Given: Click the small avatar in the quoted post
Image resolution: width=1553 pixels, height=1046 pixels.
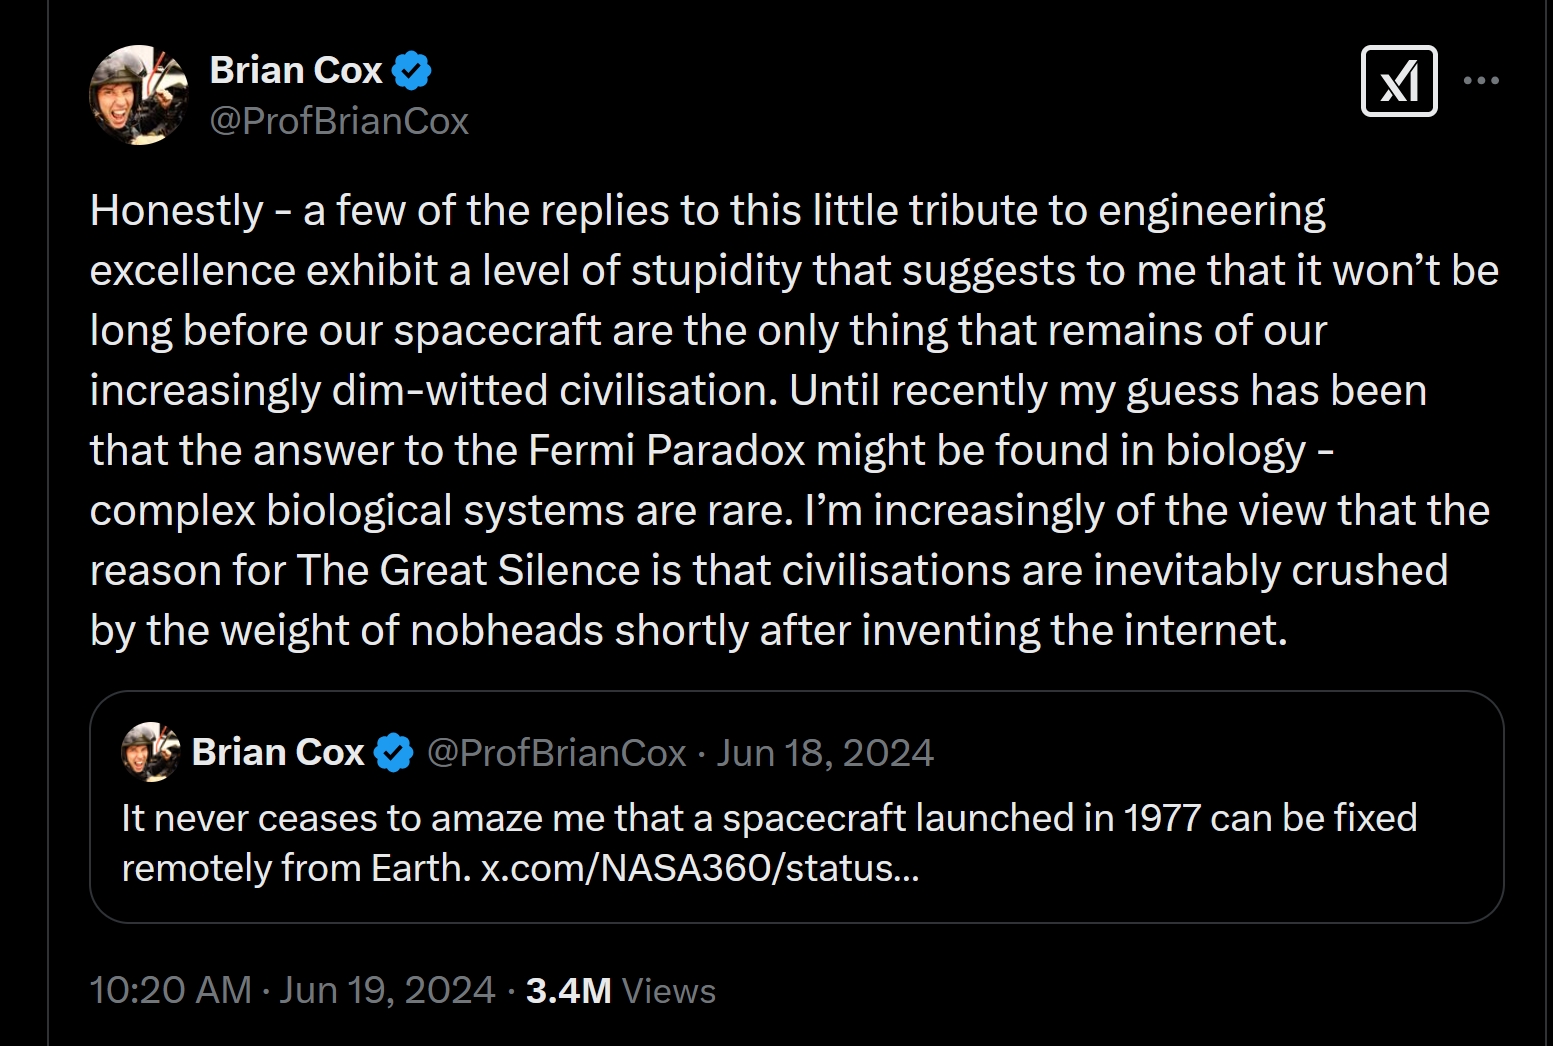Looking at the screenshot, I should 150,752.
